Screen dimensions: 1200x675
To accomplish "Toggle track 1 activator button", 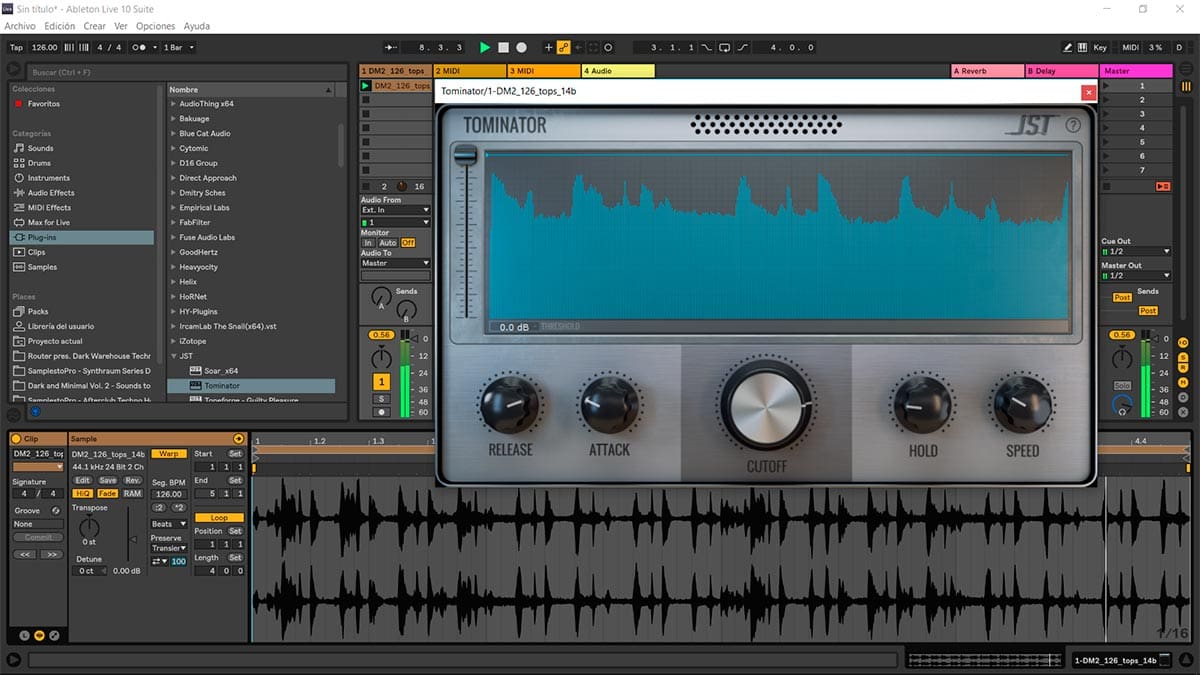I will (x=381, y=381).
